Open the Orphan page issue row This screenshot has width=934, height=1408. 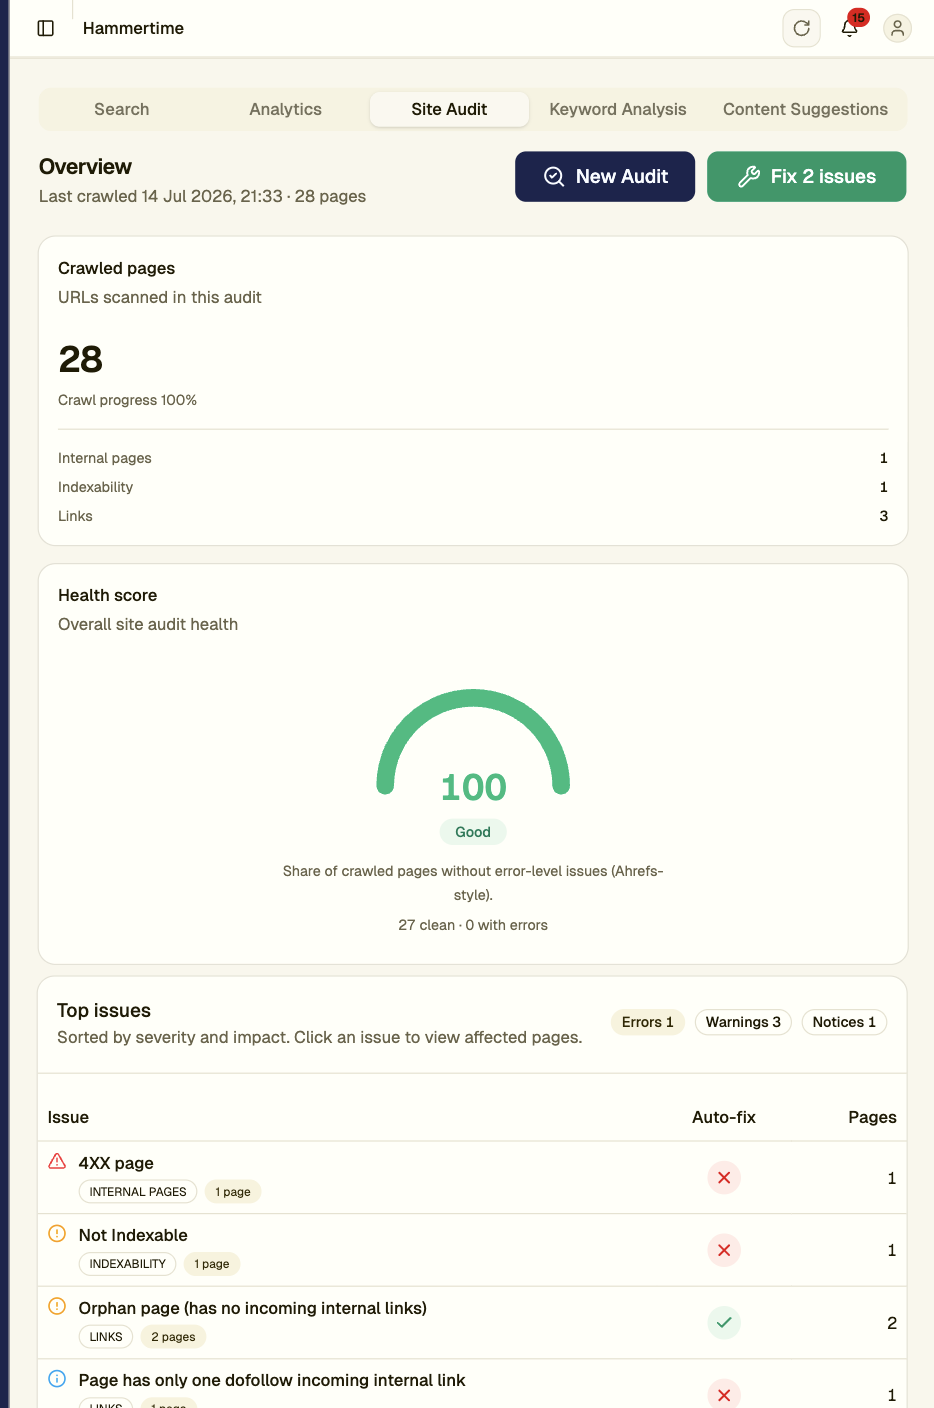click(x=472, y=1323)
